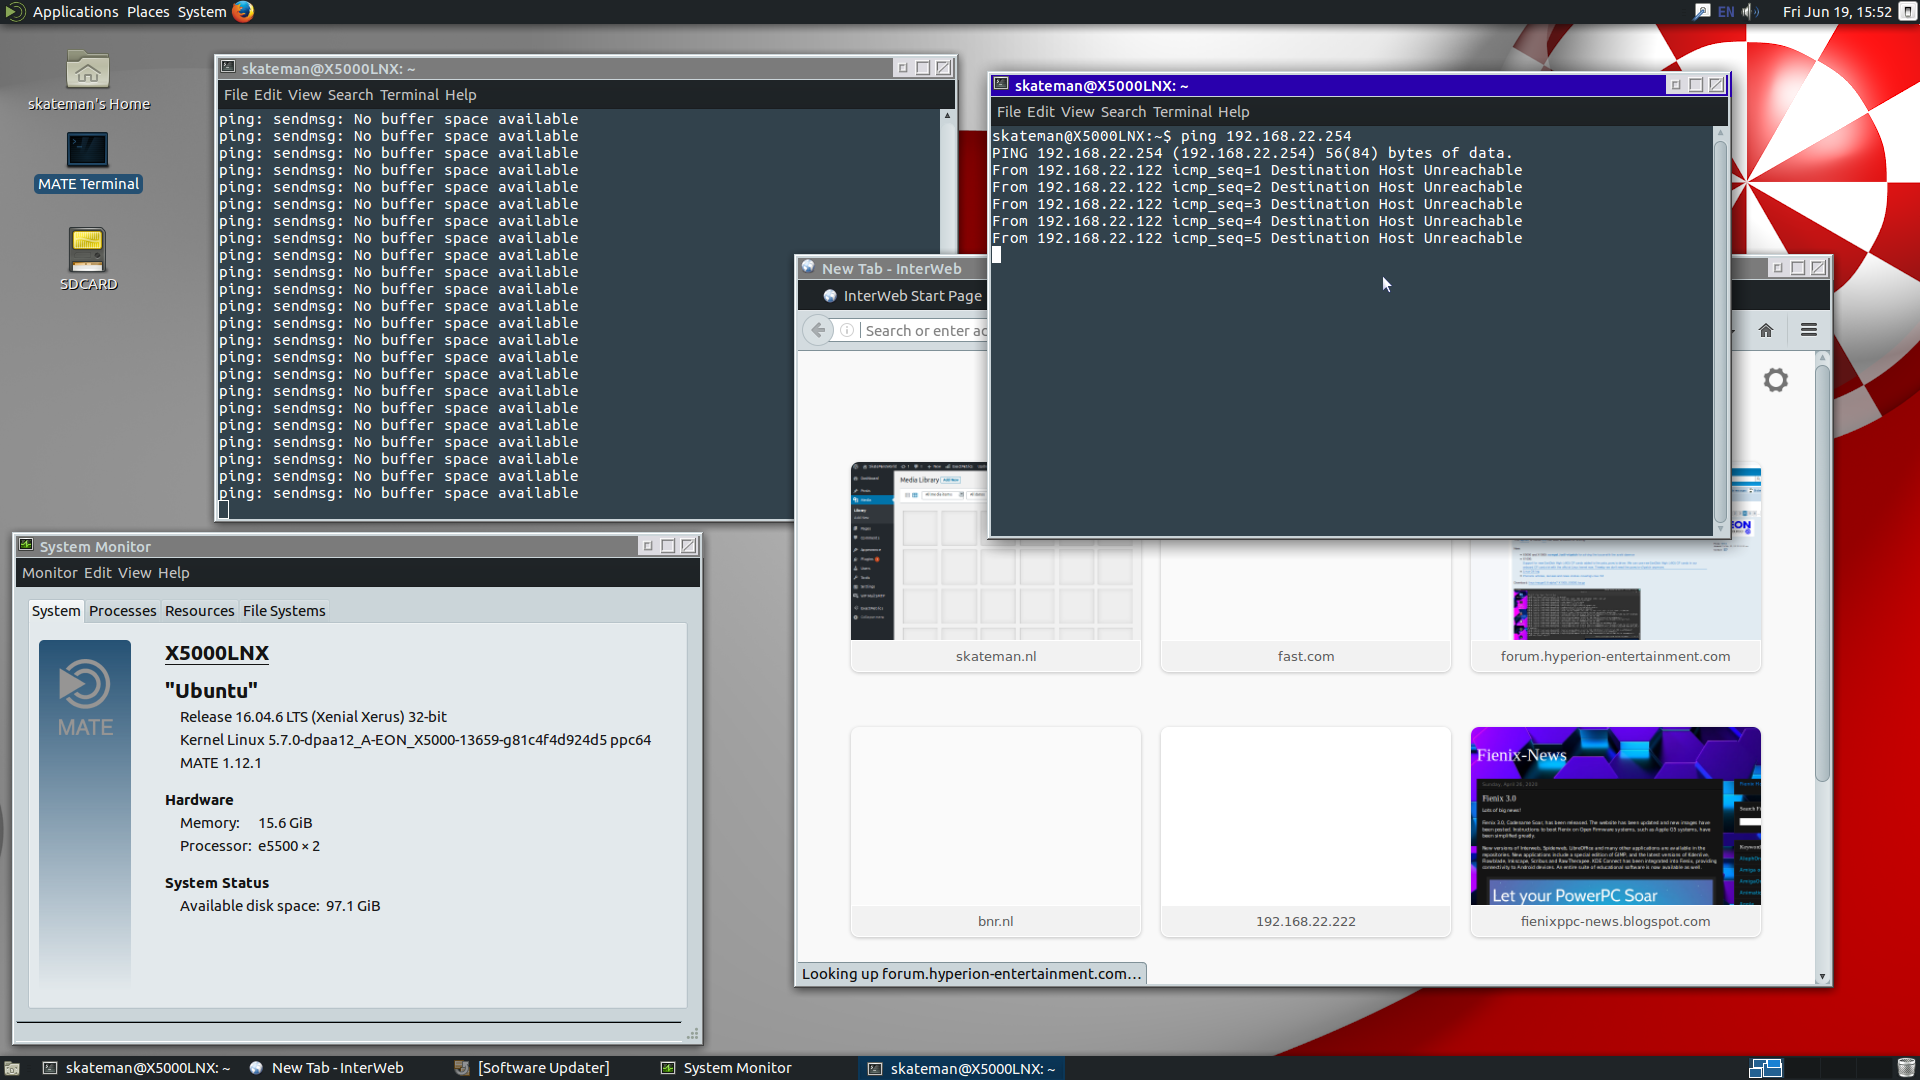Image resolution: width=1920 pixels, height=1080 pixels.
Task: Click the show desktop icon in bottom panel
Action: pos(12,1068)
